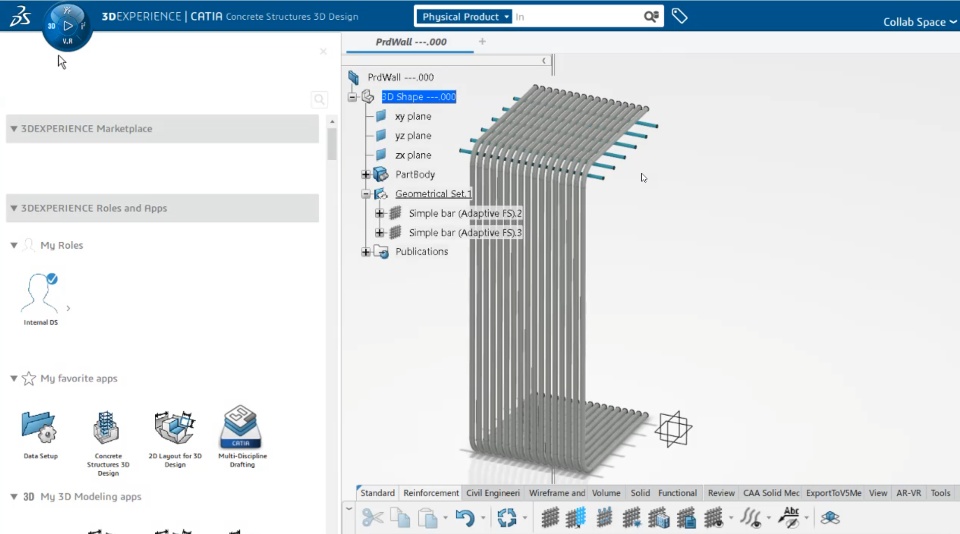The image size is (960, 534).
Task: Click the left panel vertical scrollbar
Action: click(332, 145)
